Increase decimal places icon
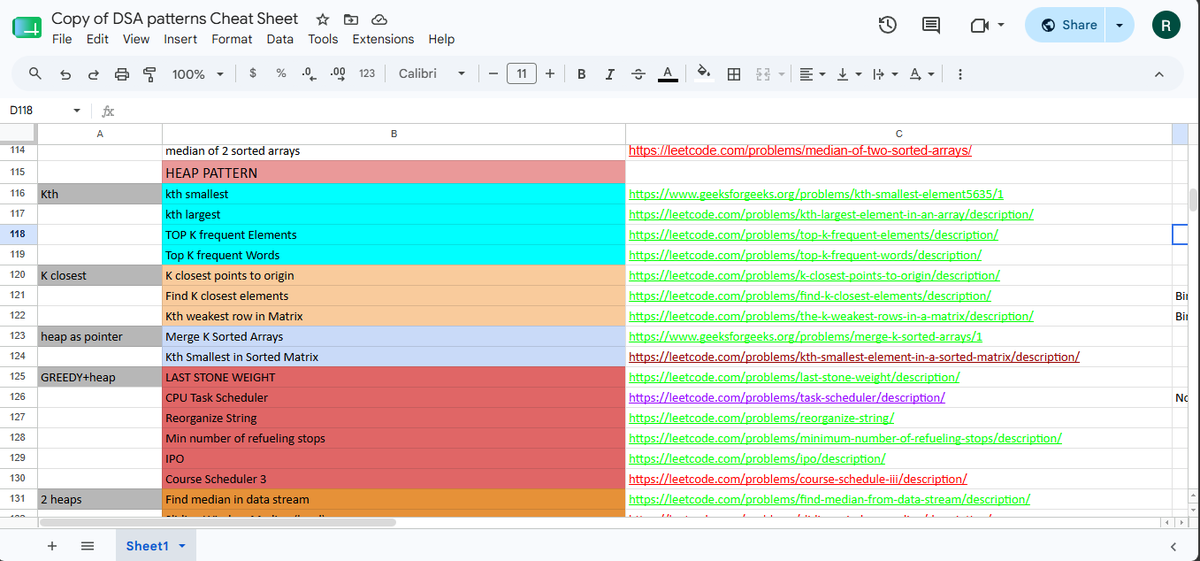 (338, 73)
